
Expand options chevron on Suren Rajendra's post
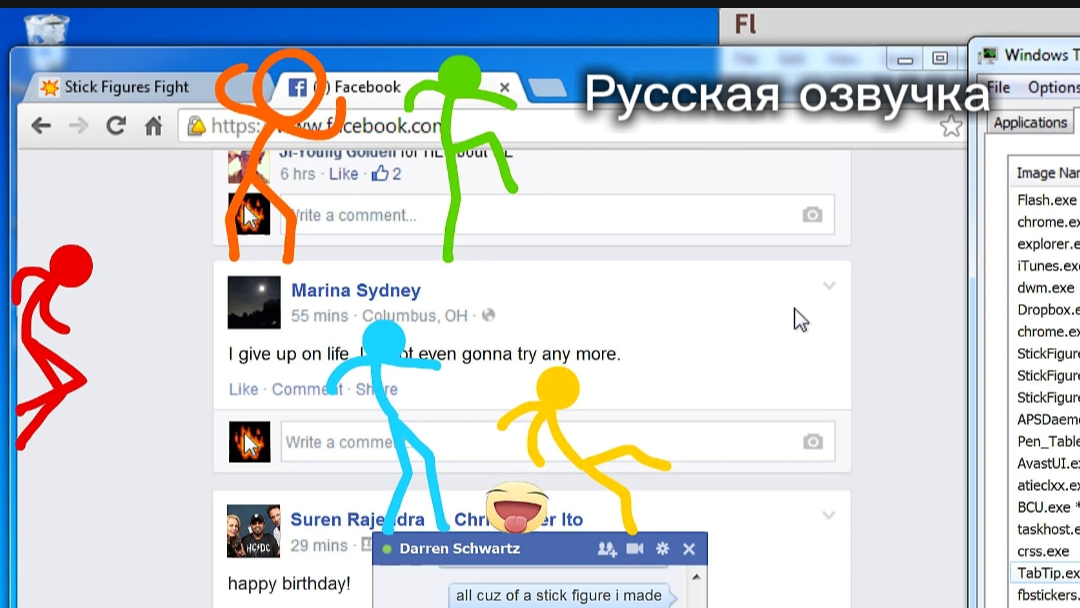[x=829, y=515]
